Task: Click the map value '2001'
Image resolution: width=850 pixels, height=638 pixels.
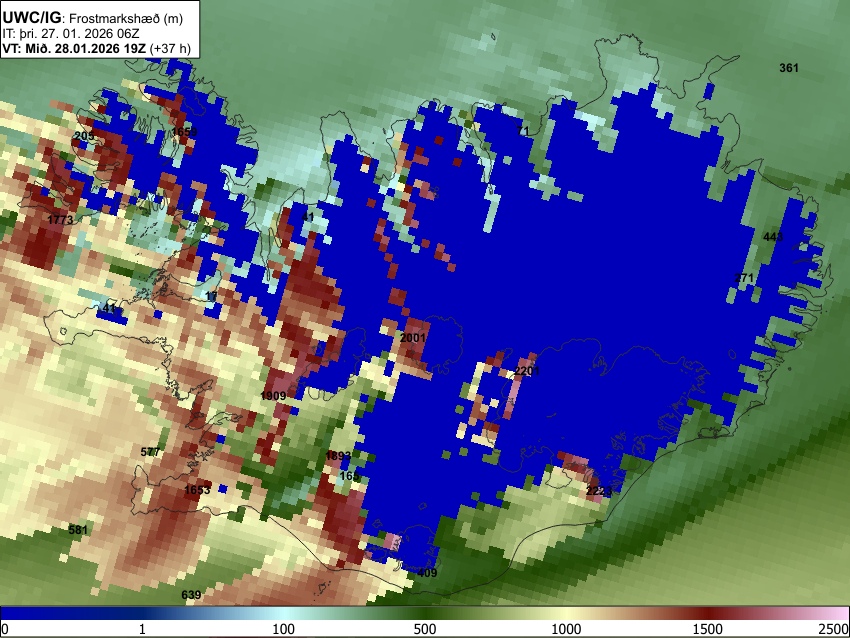Action: click(x=413, y=338)
